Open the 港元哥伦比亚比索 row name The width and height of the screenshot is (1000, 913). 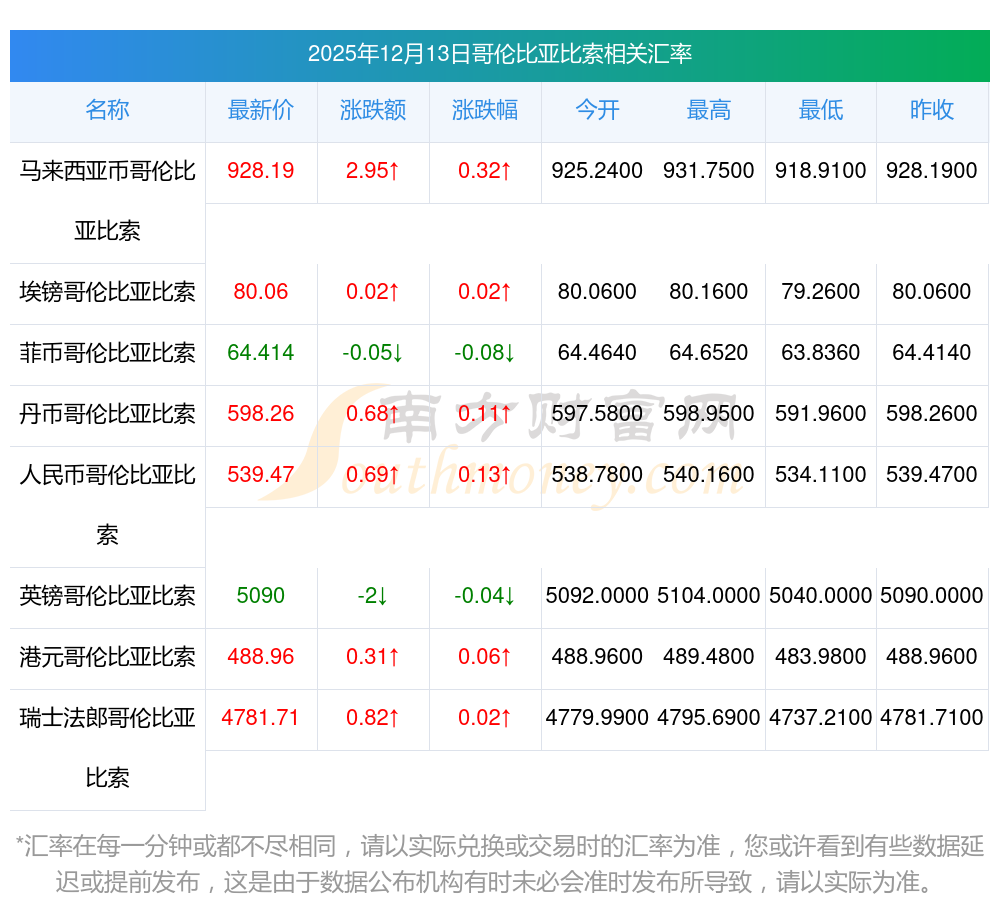107,657
